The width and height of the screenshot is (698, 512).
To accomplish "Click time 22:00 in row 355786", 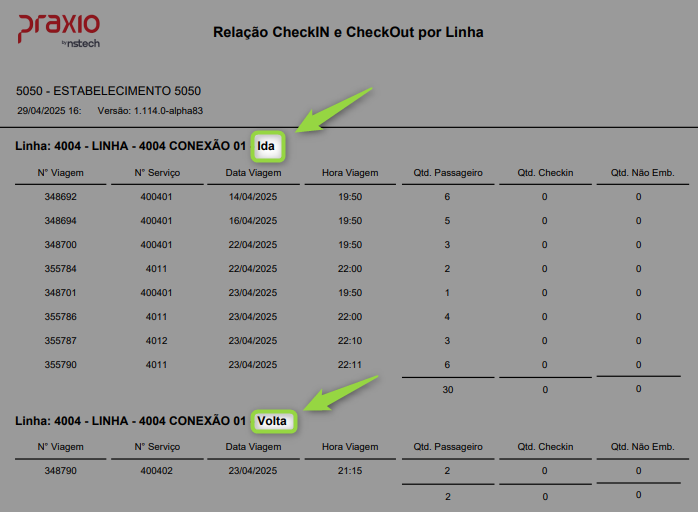I will click(350, 317).
